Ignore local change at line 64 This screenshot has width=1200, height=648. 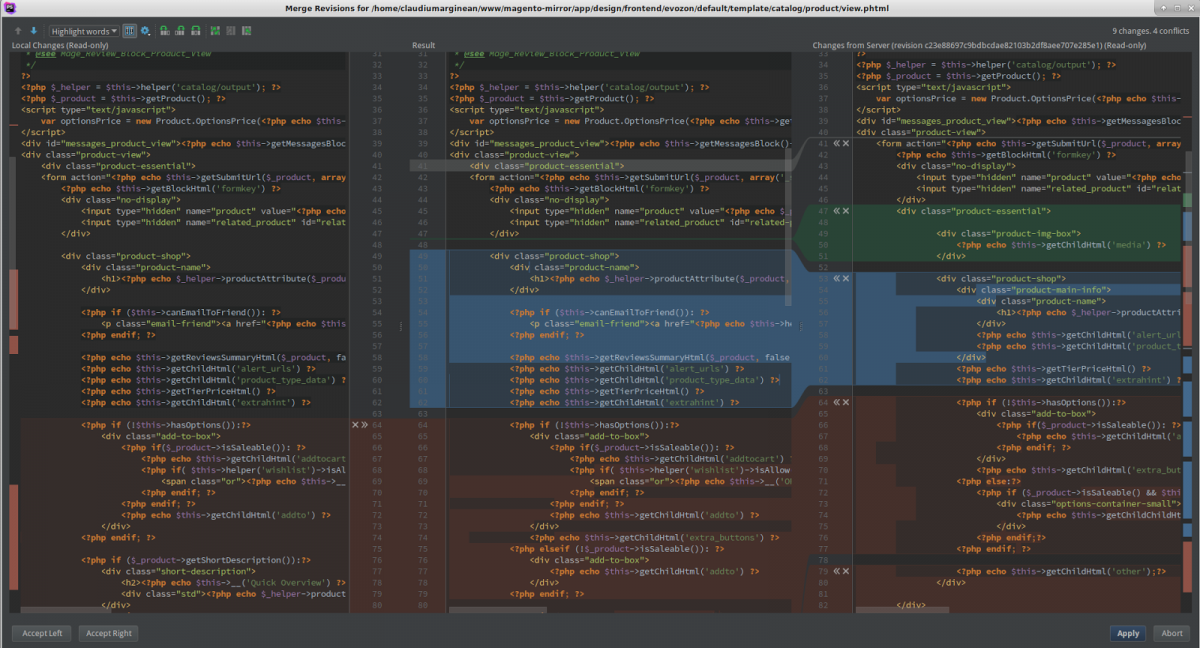[355, 424]
